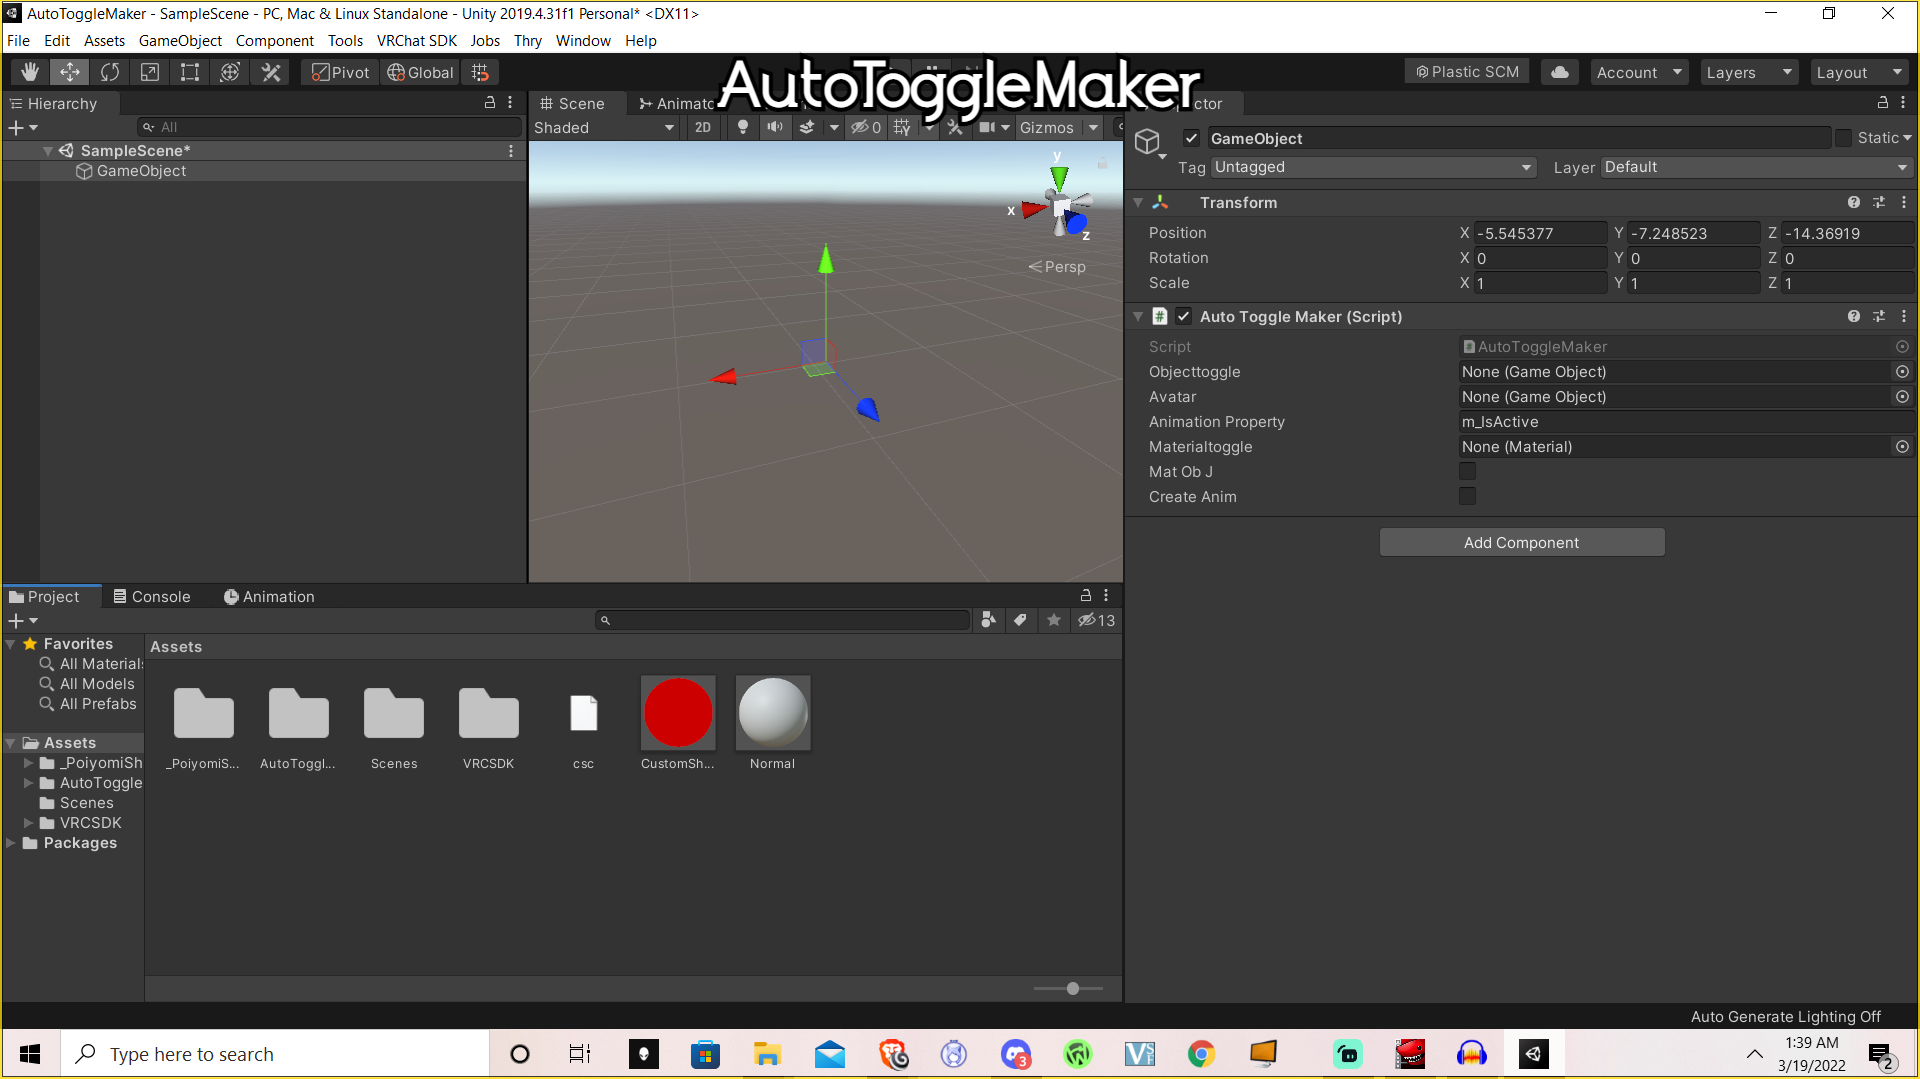Switch to the Console tab
The width and height of the screenshot is (1920, 1079).
click(x=152, y=596)
